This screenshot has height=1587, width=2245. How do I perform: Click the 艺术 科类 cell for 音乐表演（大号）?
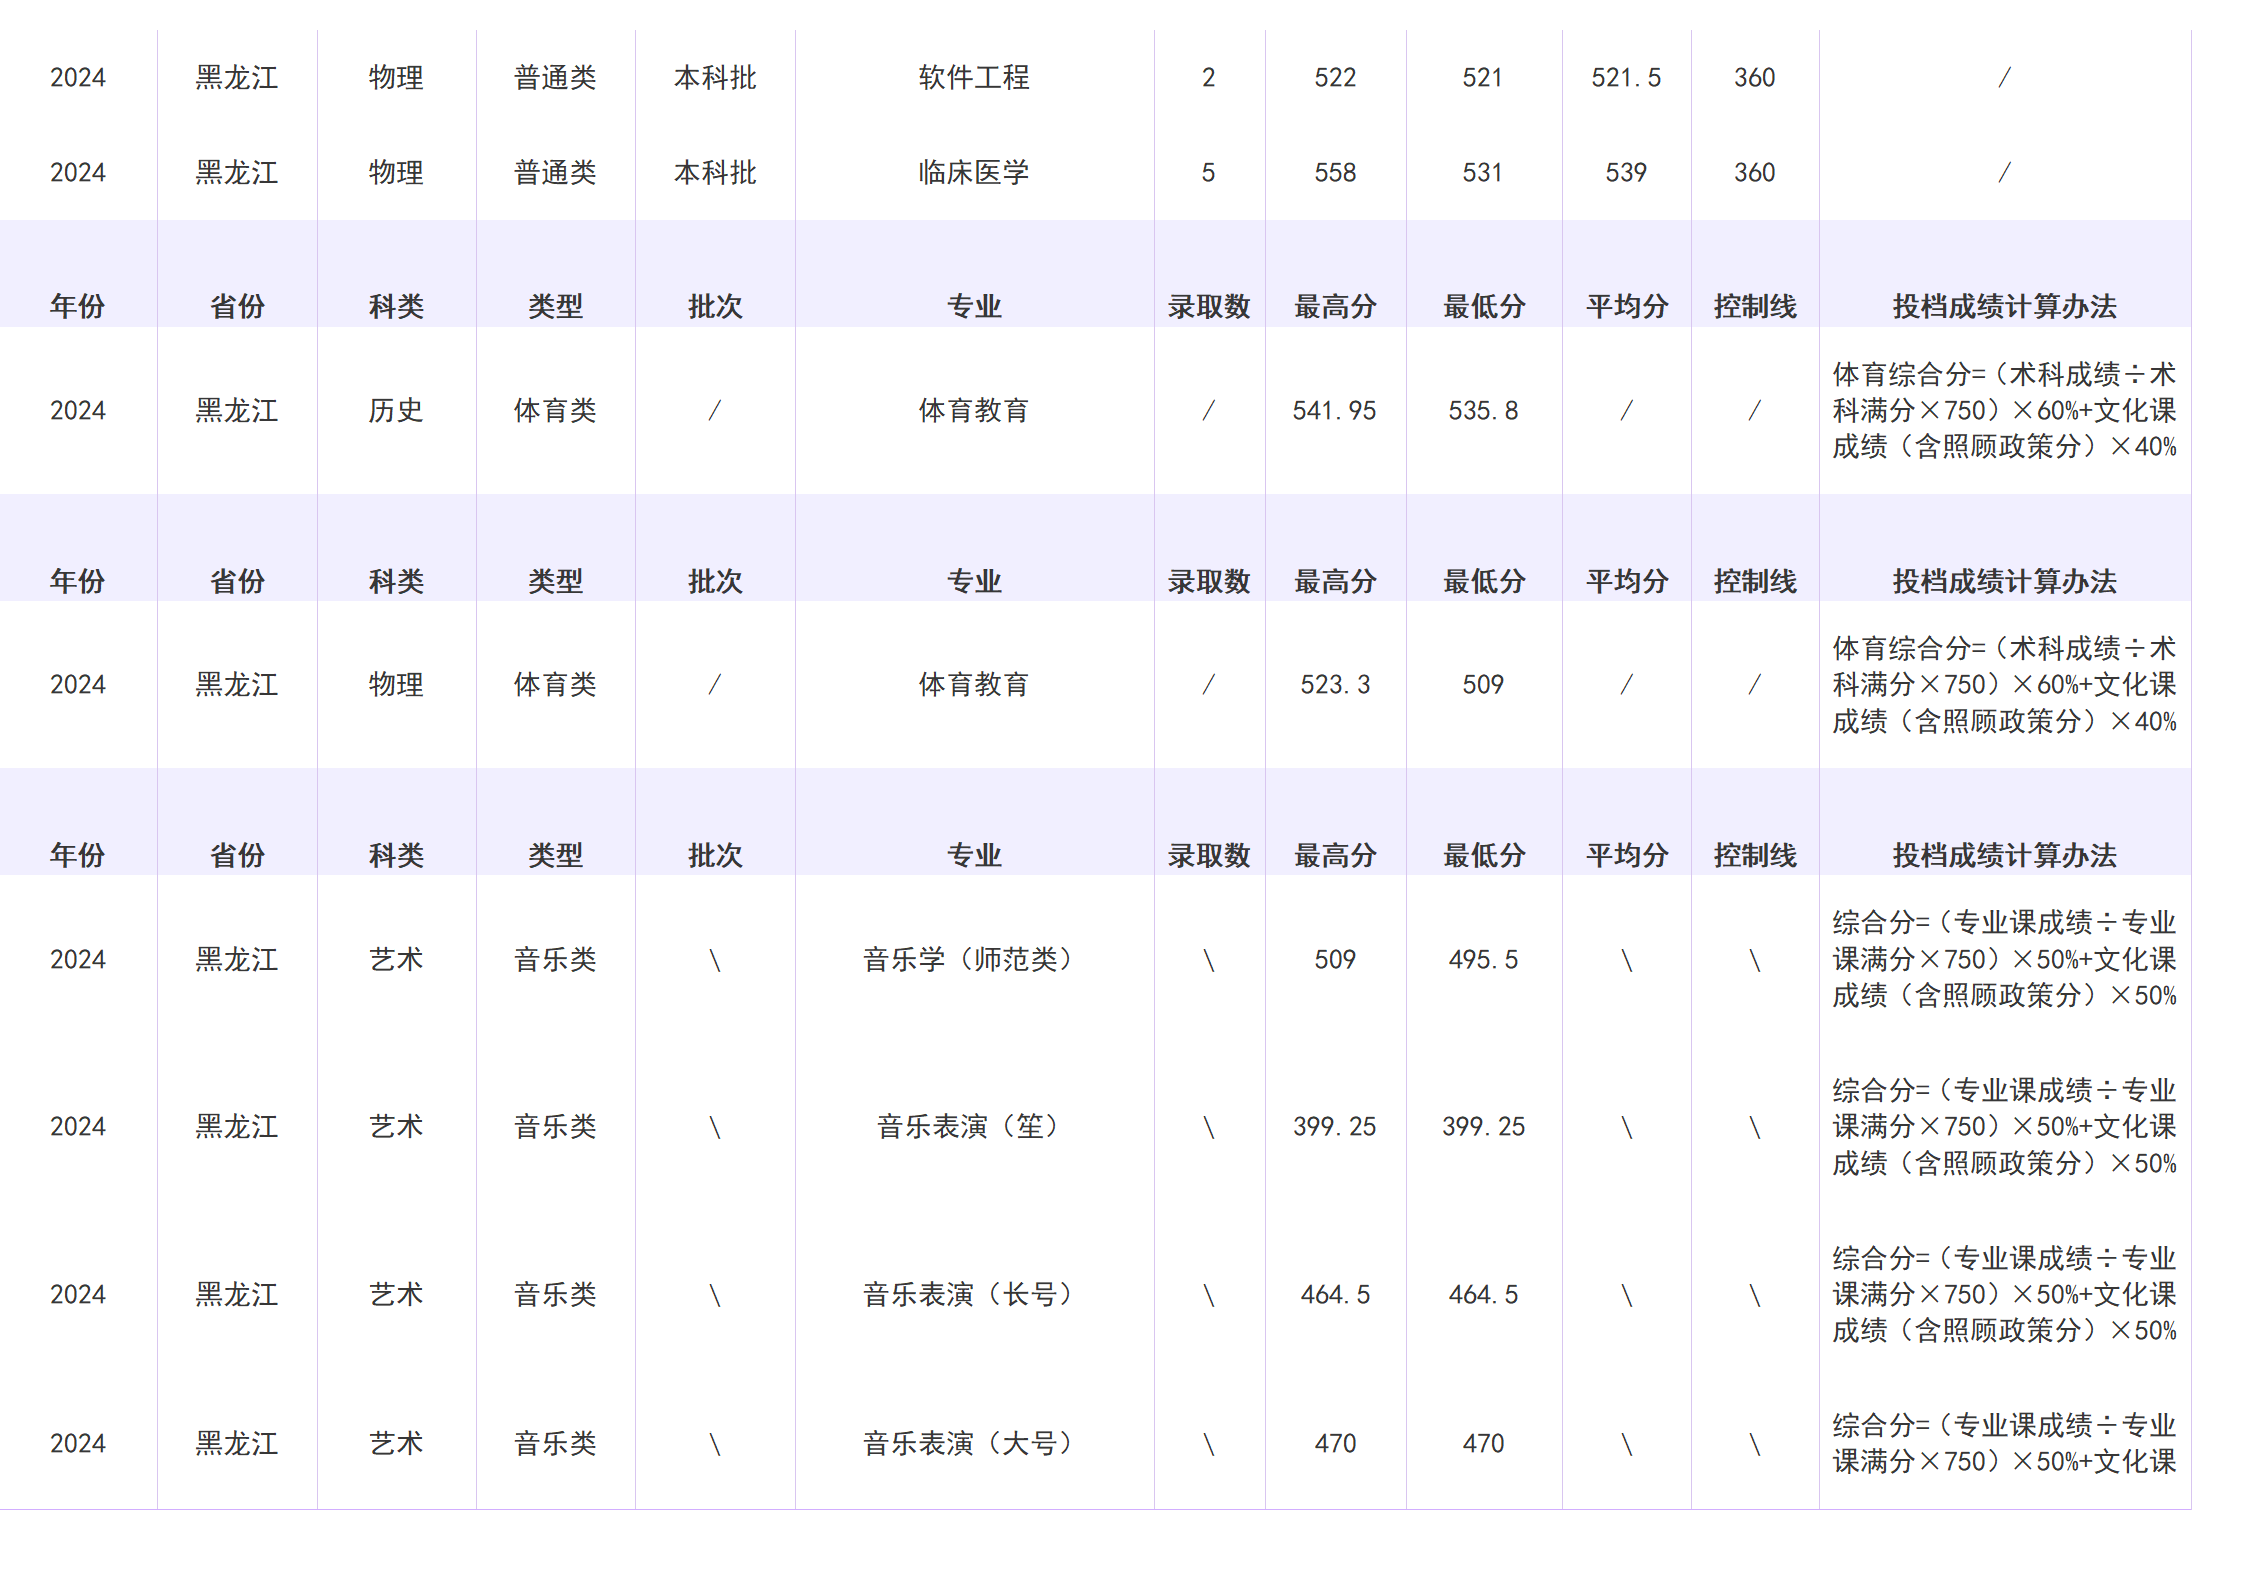(x=396, y=1442)
